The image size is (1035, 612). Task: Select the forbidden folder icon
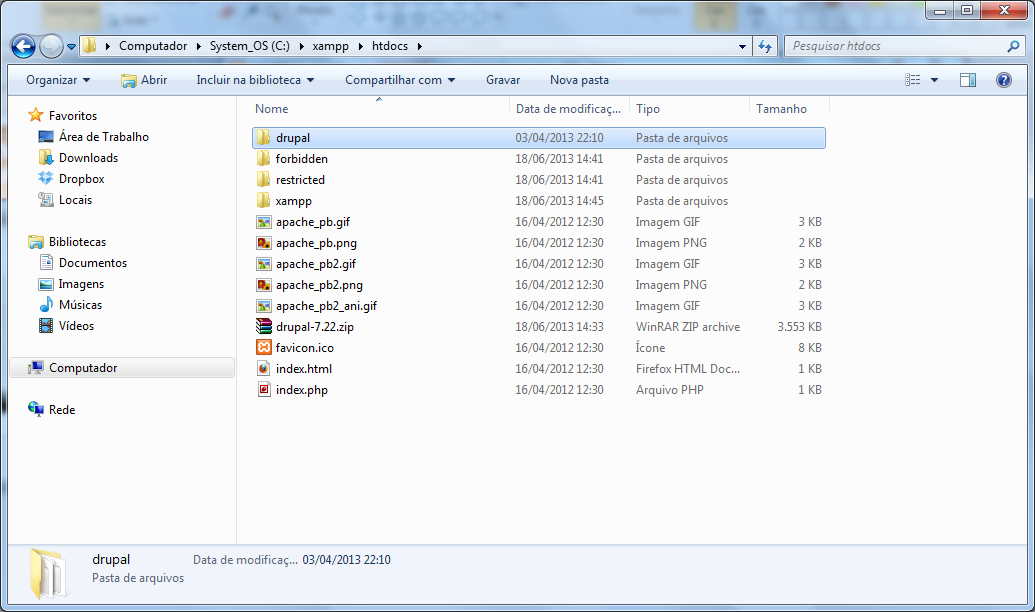(x=263, y=158)
